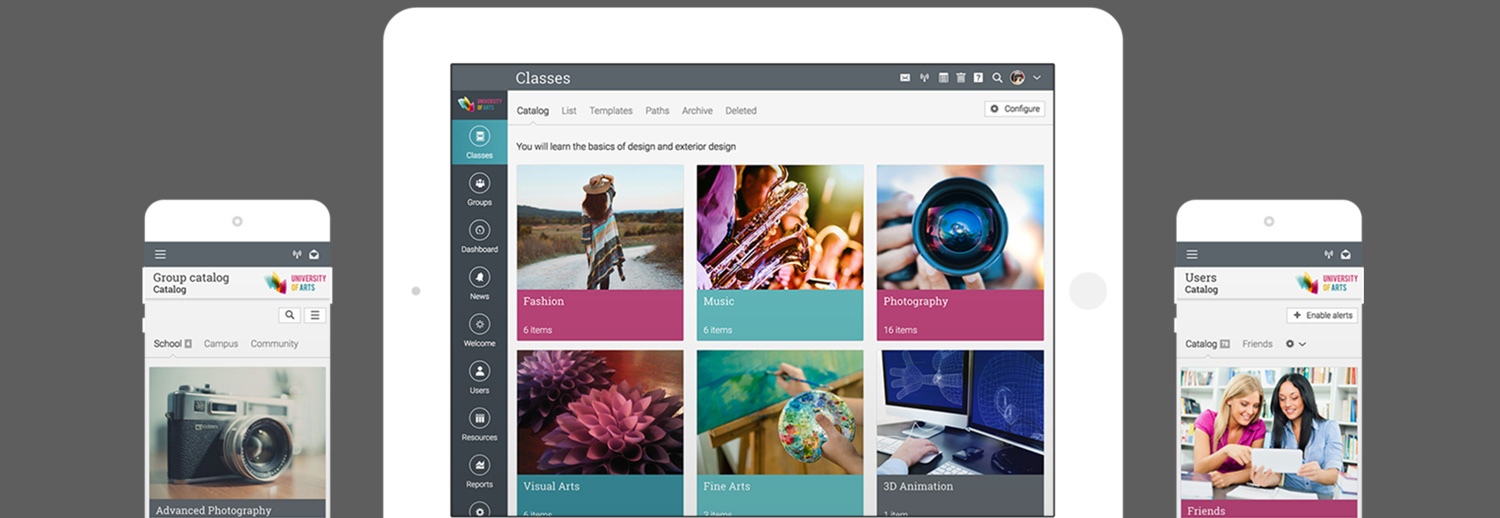
Task: Switch to the Paths tab
Action: tap(657, 111)
